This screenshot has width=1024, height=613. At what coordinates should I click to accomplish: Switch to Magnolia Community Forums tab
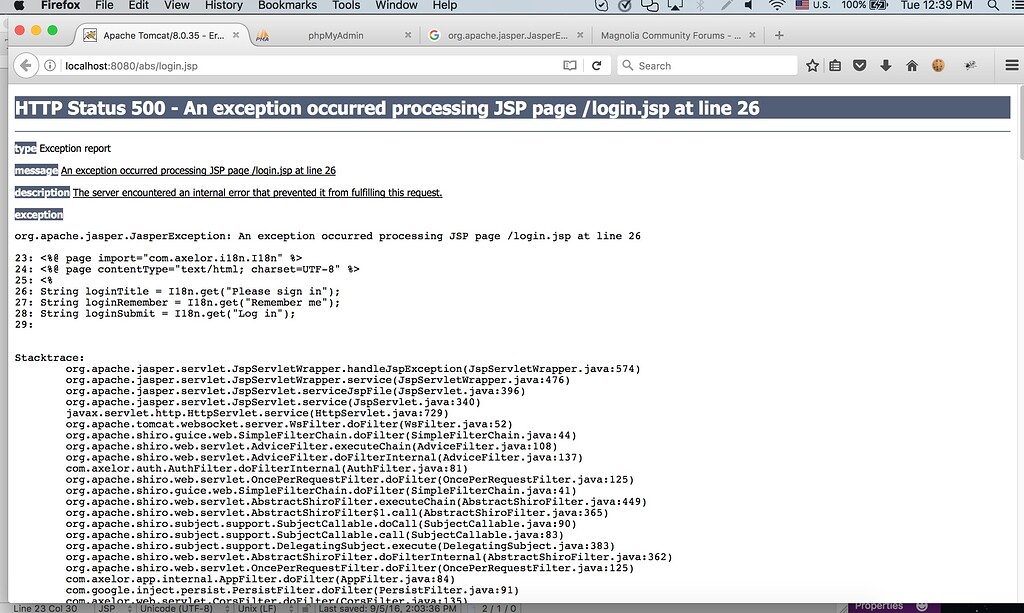pyautogui.click(x=670, y=35)
